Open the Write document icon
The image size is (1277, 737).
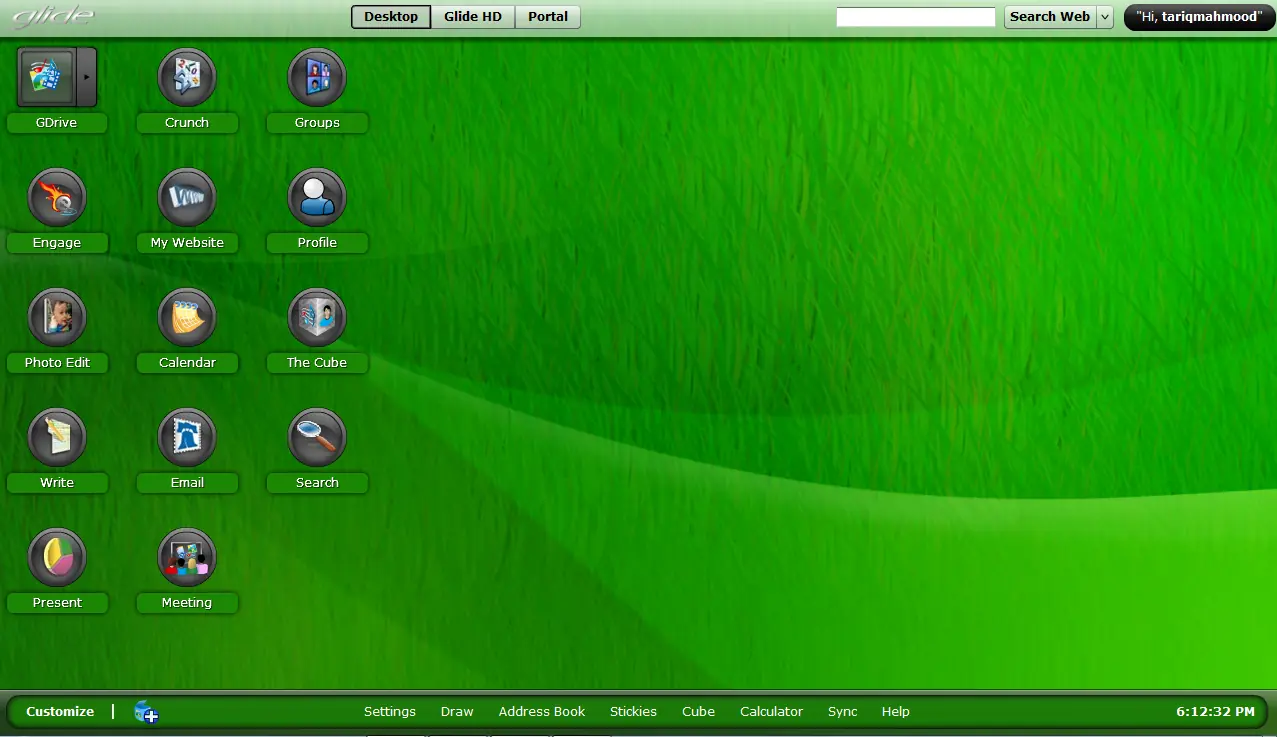tap(57, 437)
